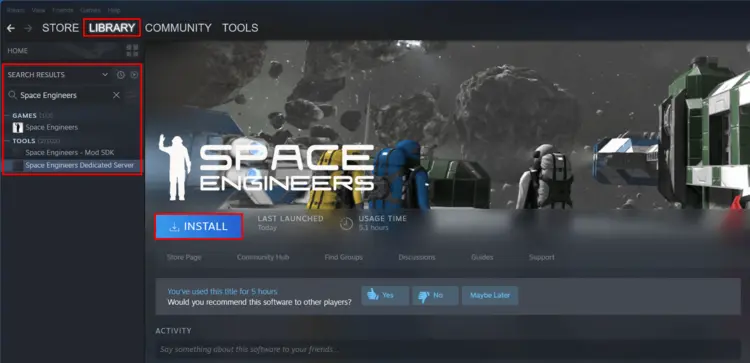The height and width of the screenshot is (363, 750).
Task: Switch to the COMMUNITY tab
Action: click(178, 28)
